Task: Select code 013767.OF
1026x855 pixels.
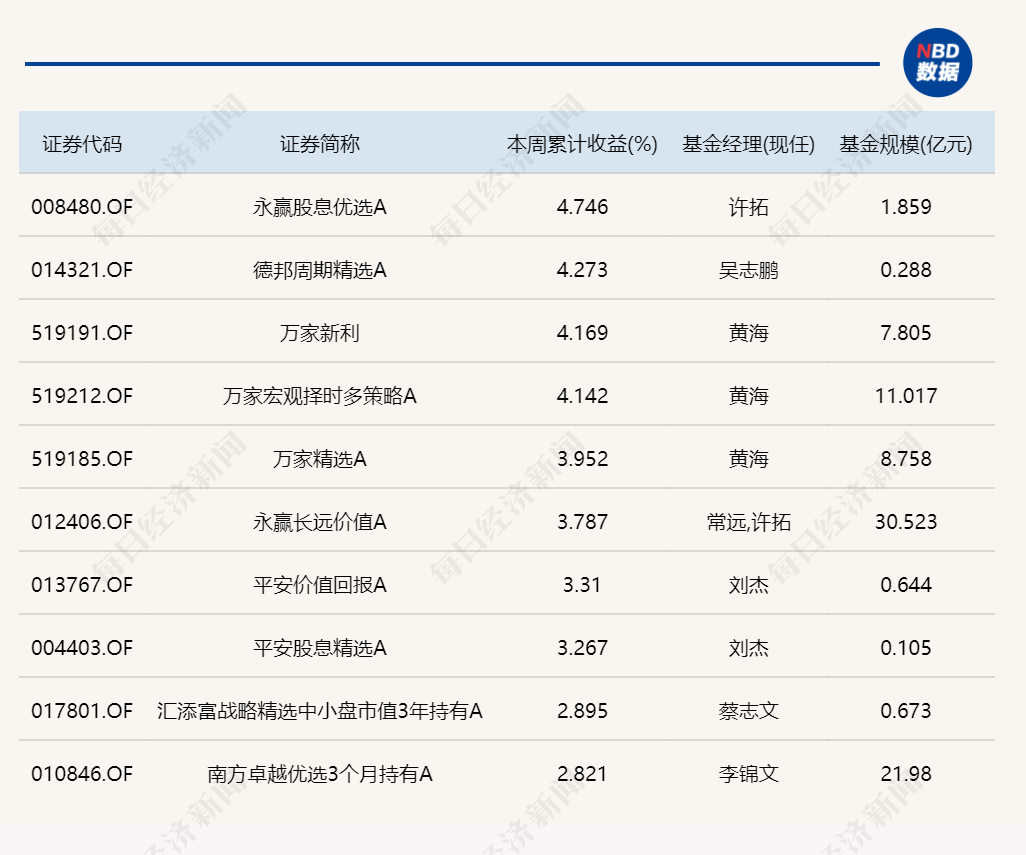Action: 82,585
